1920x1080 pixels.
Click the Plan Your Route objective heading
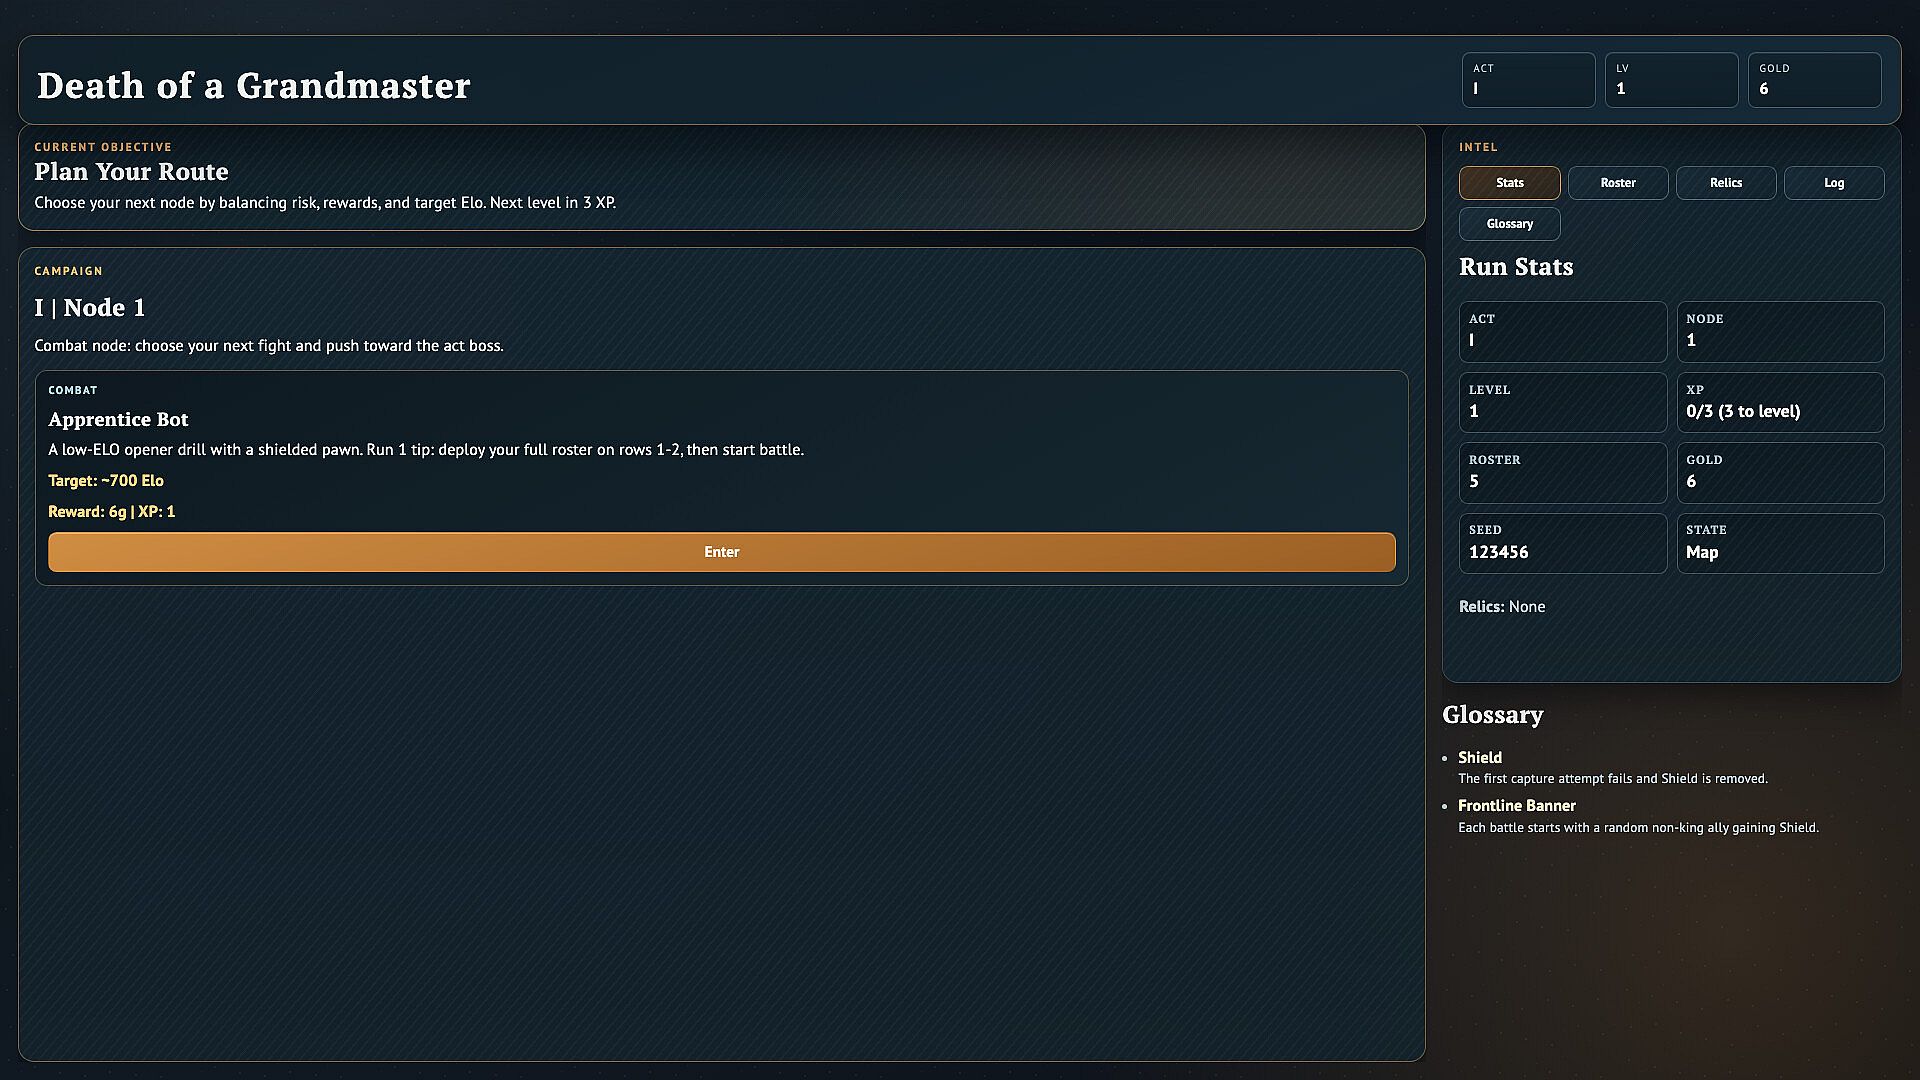pos(131,172)
